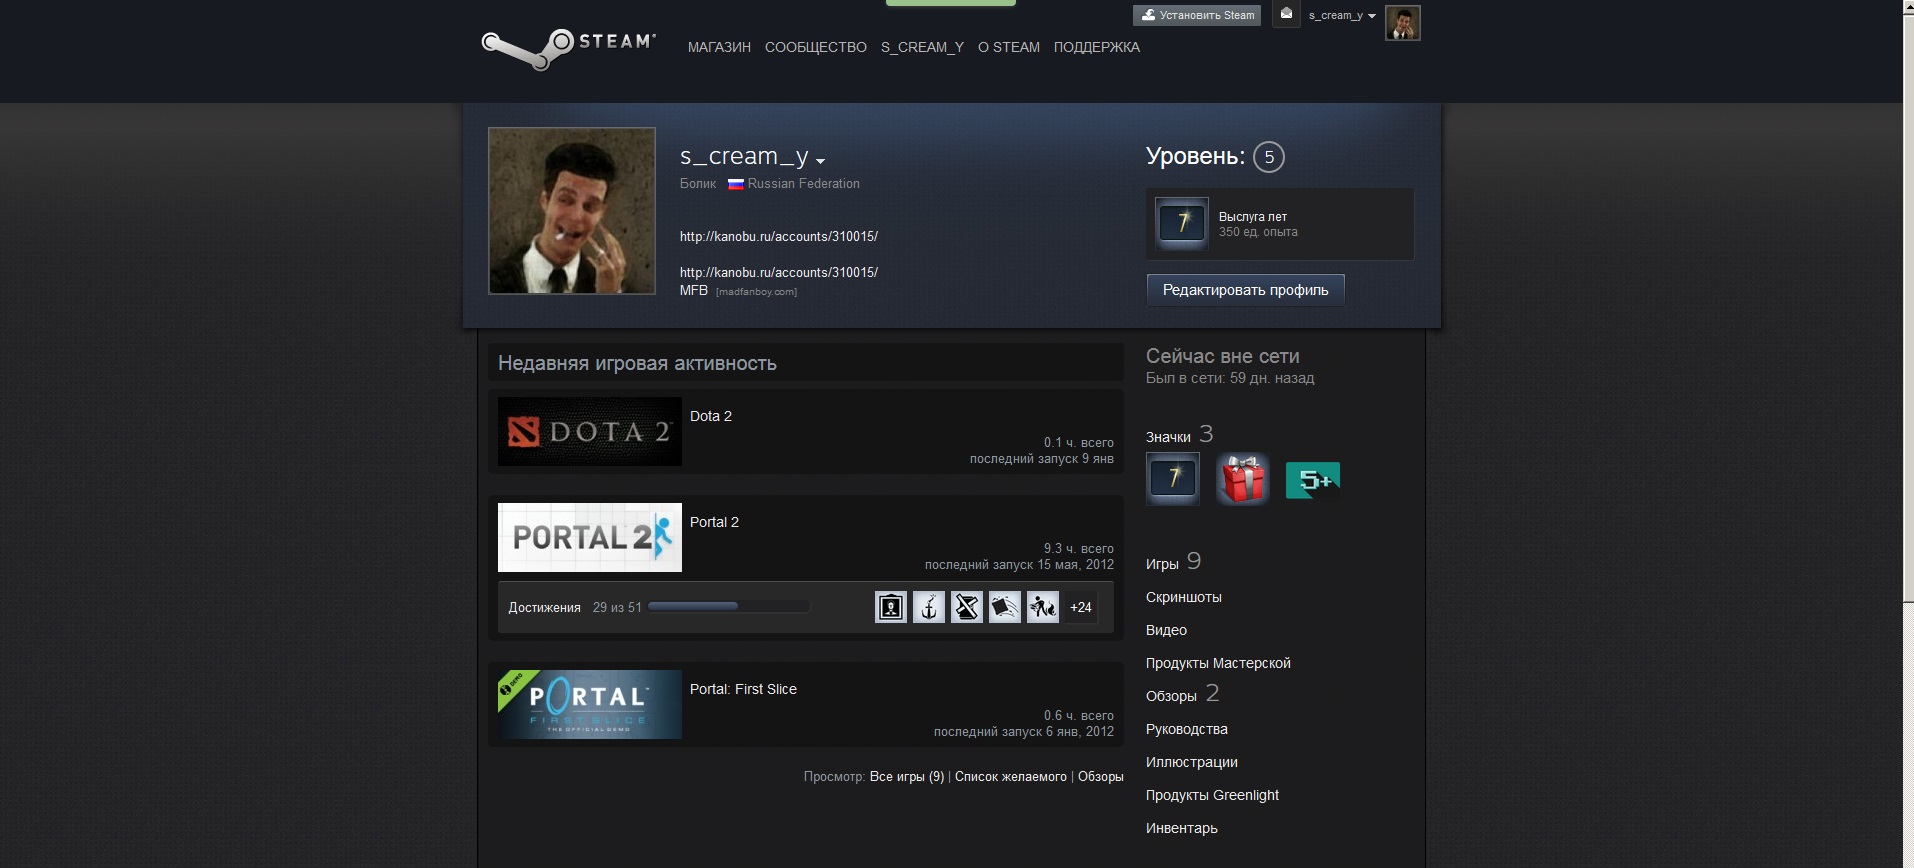Image resolution: width=1914 pixels, height=868 pixels.
Task: Click the Dota 2 game thumbnail
Action: click(x=589, y=432)
